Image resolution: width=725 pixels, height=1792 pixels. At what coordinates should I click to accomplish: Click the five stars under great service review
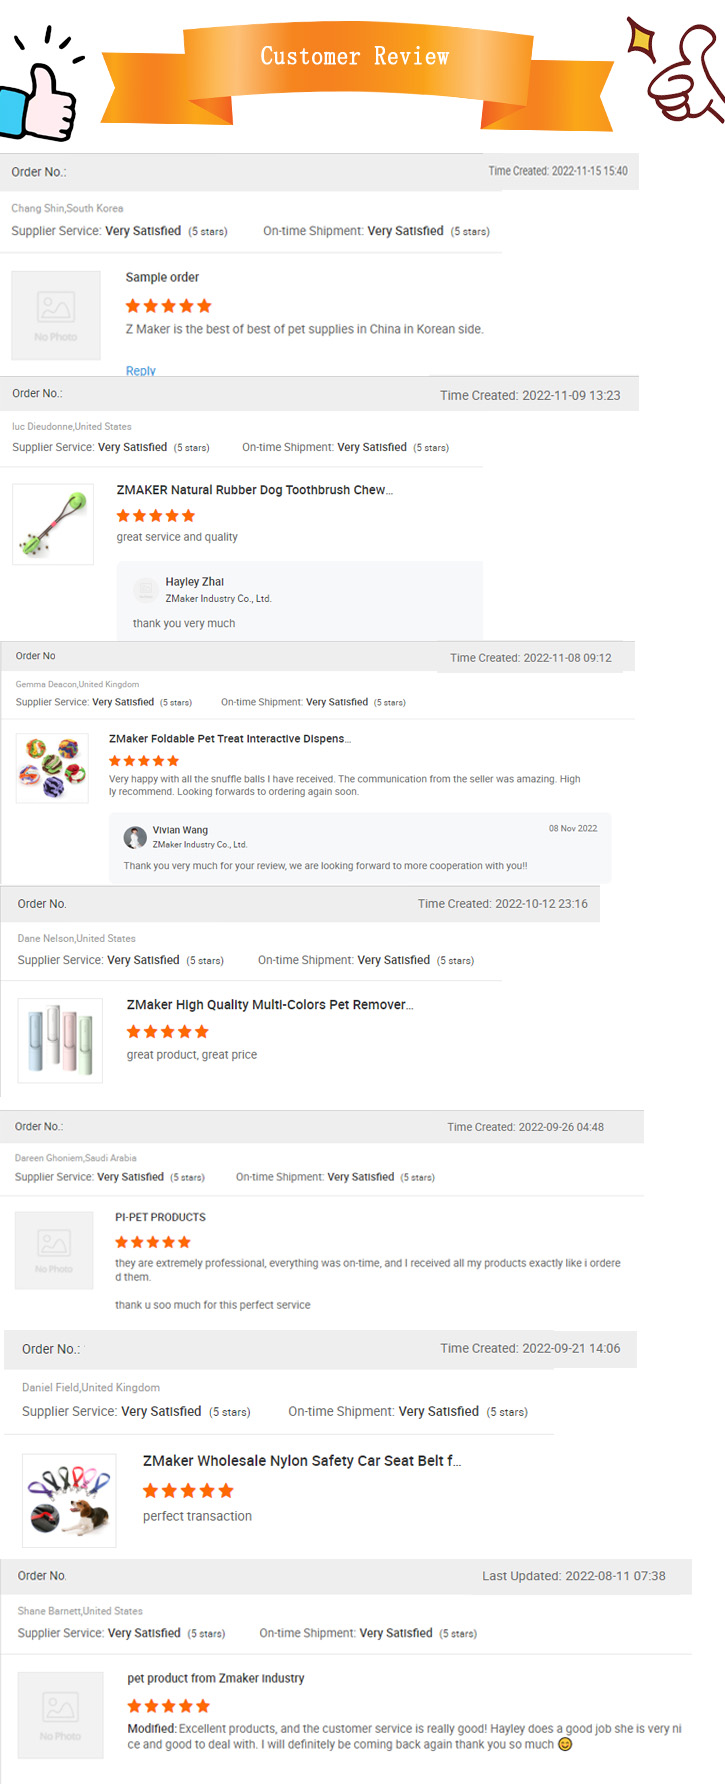click(x=156, y=516)
